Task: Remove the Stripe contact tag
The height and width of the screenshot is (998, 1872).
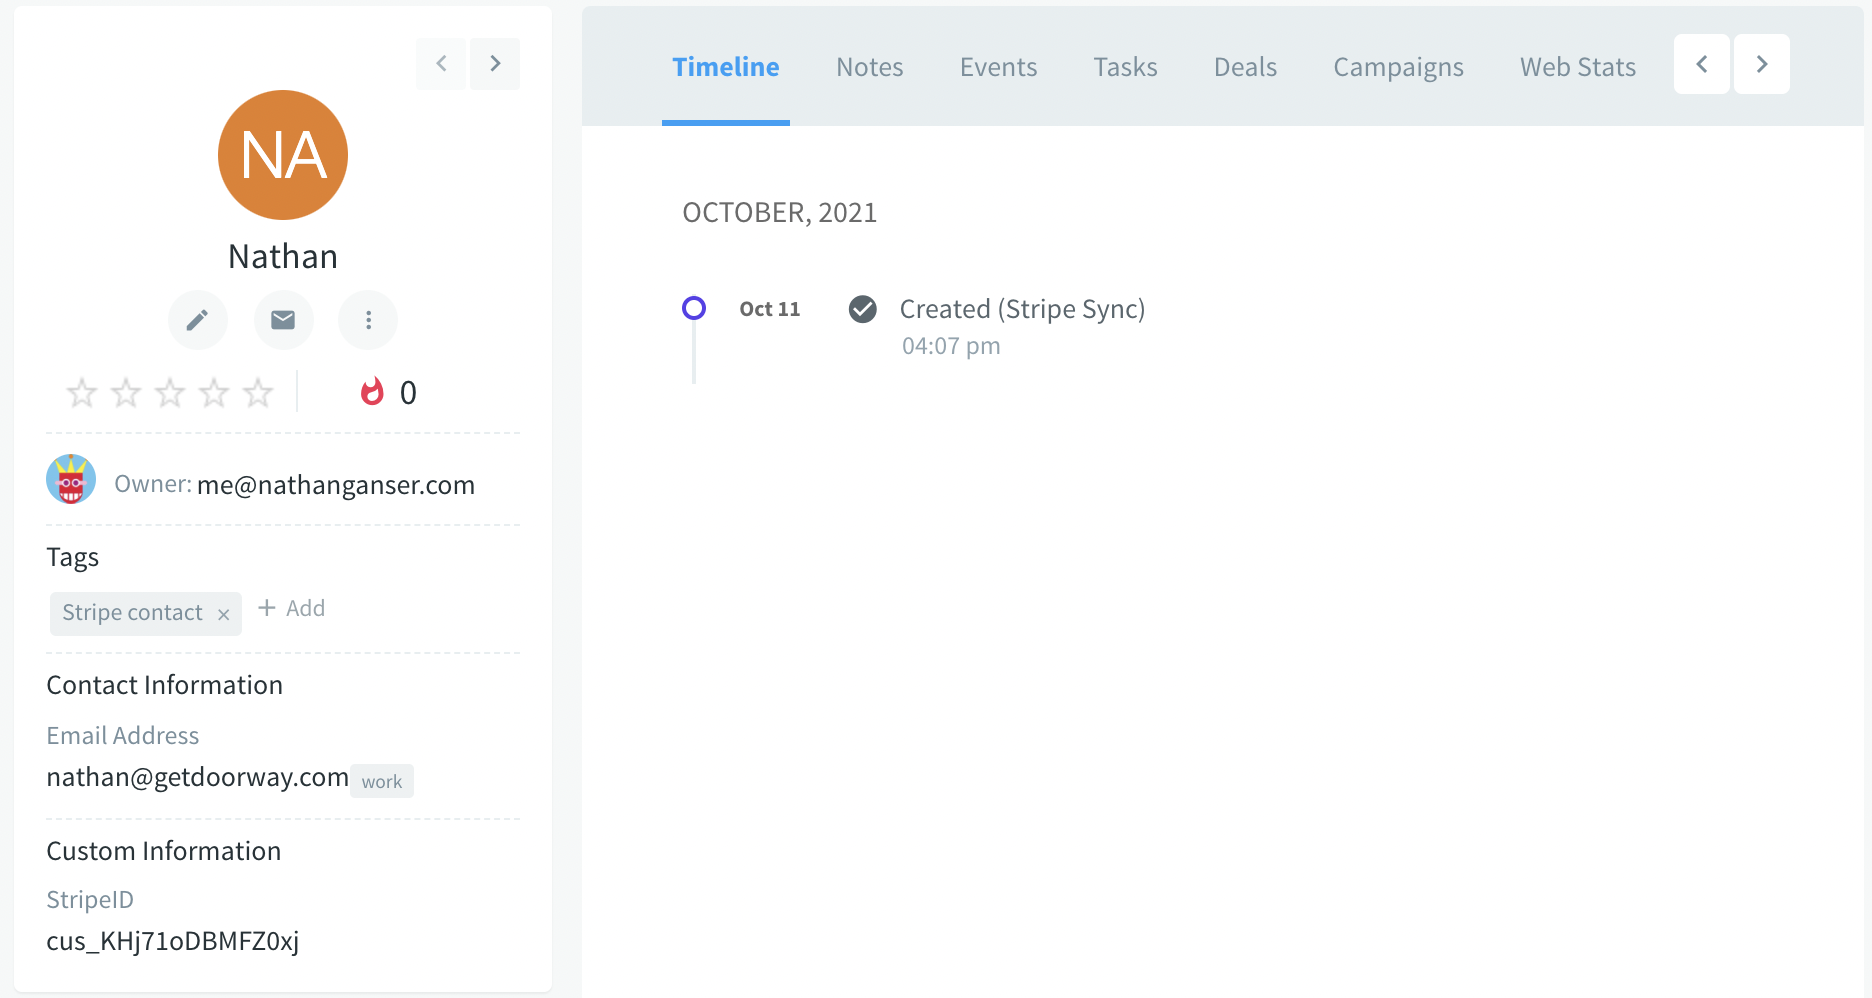Action: (224, 615)
